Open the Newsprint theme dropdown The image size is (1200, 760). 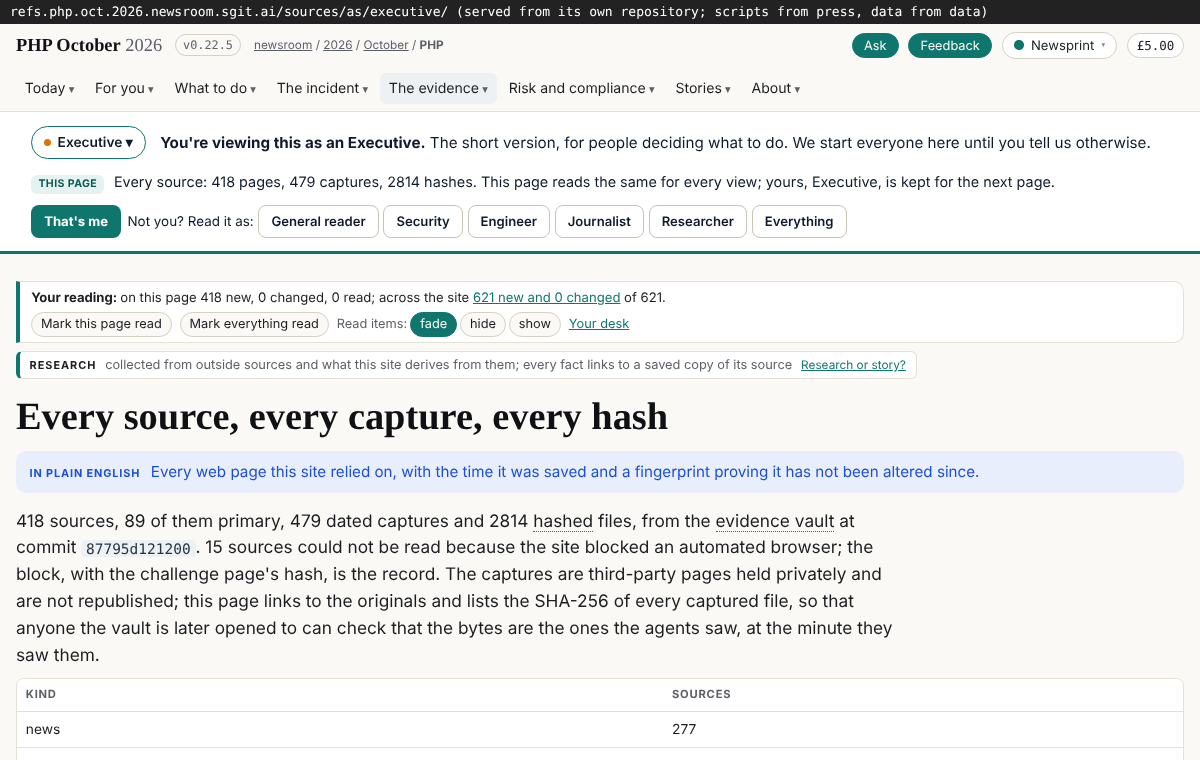click(x=1059, y=45)
